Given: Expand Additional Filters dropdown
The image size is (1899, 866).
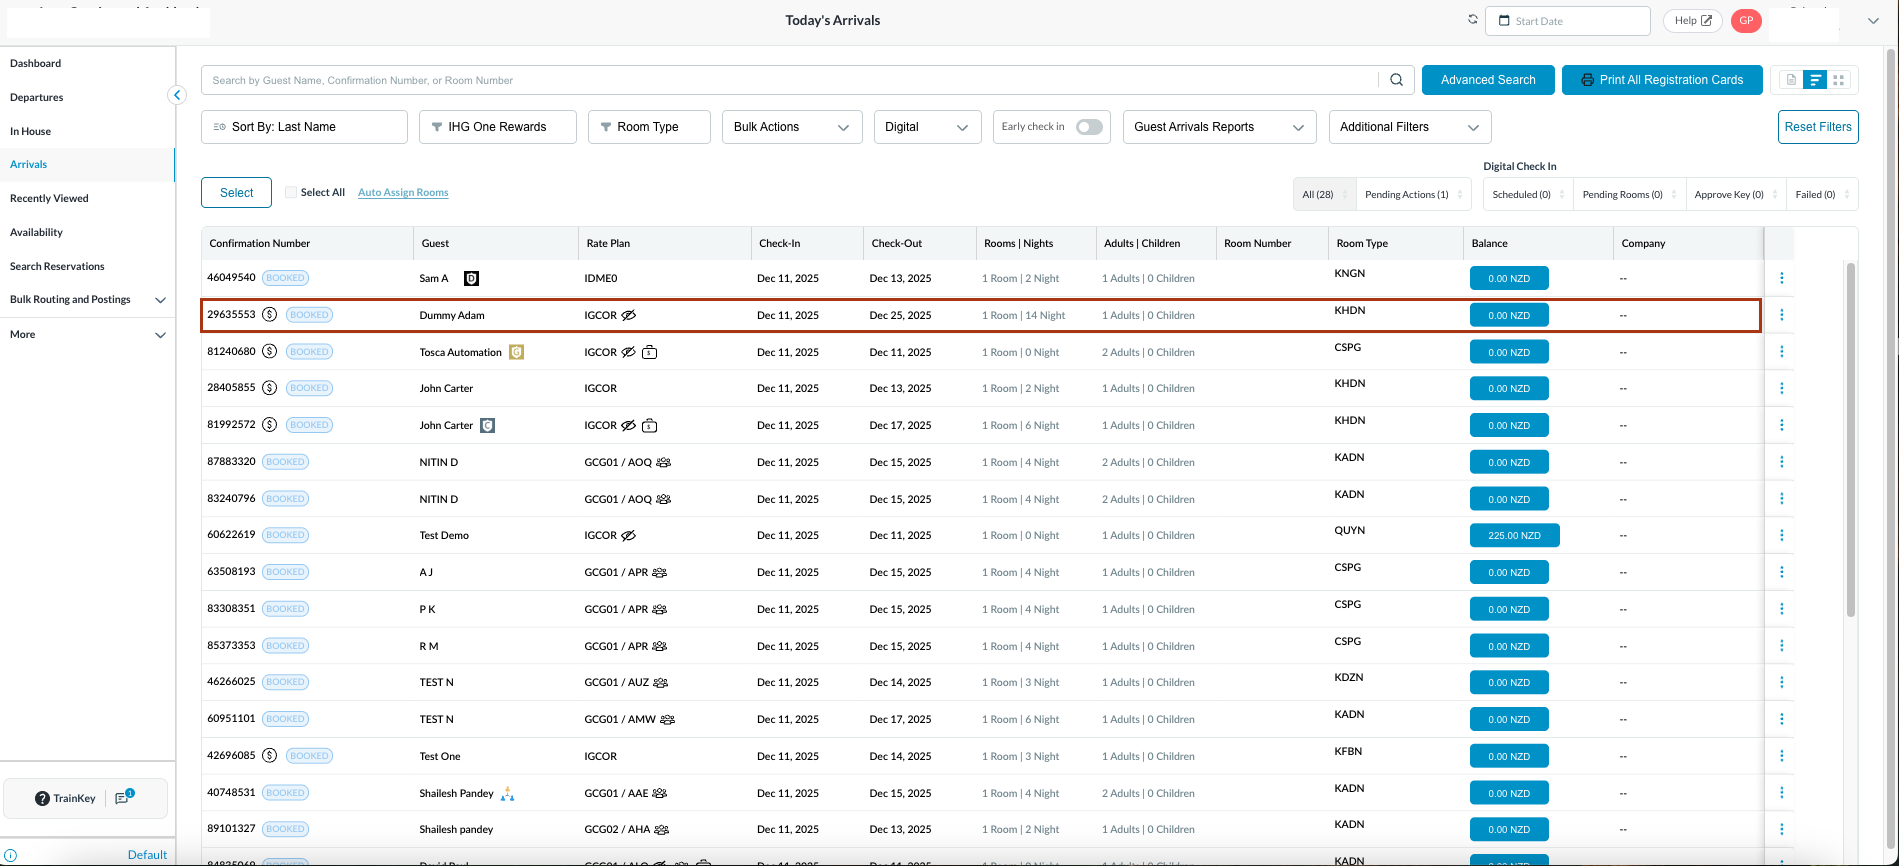Looking at the screenshot, I should pyautogui.click(x=1409, y=127).
